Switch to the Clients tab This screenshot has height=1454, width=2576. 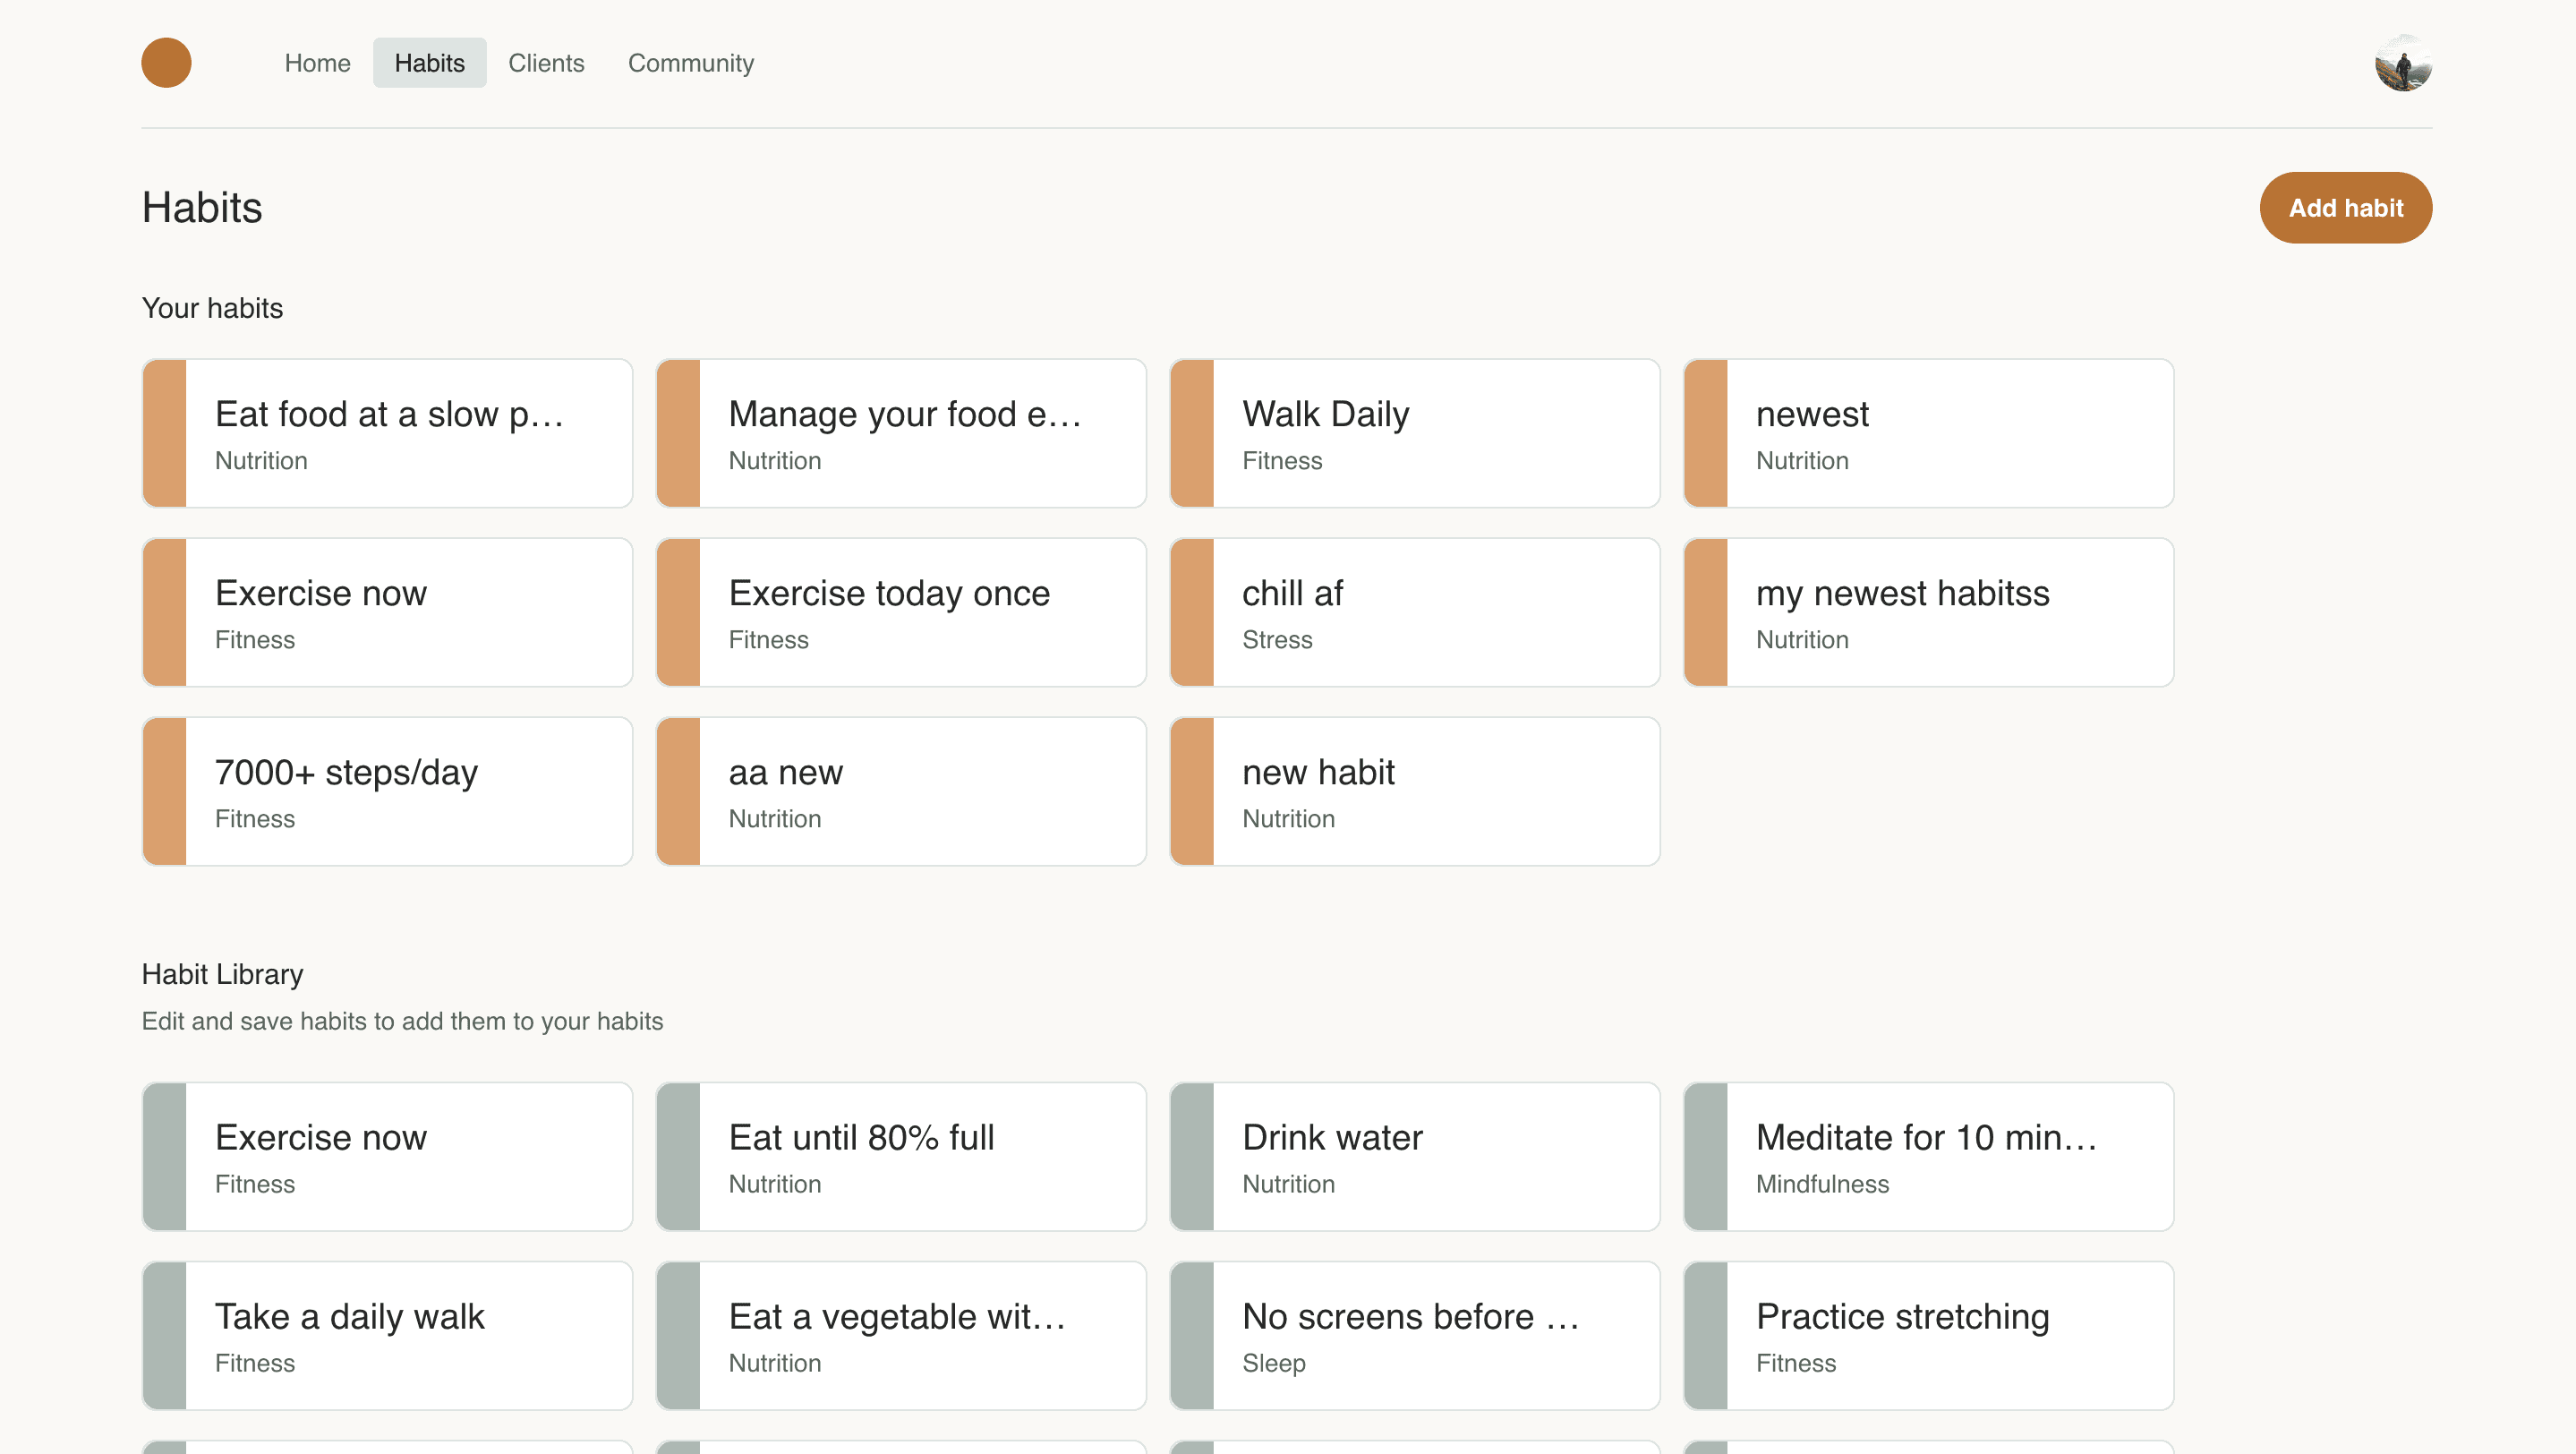pyautogui.click(x=546, y=63)
